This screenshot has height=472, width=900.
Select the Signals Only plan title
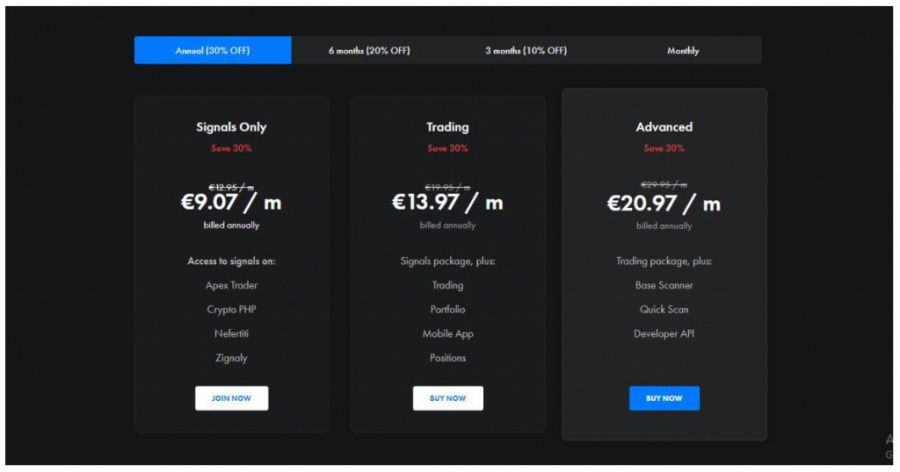point(231,127)
